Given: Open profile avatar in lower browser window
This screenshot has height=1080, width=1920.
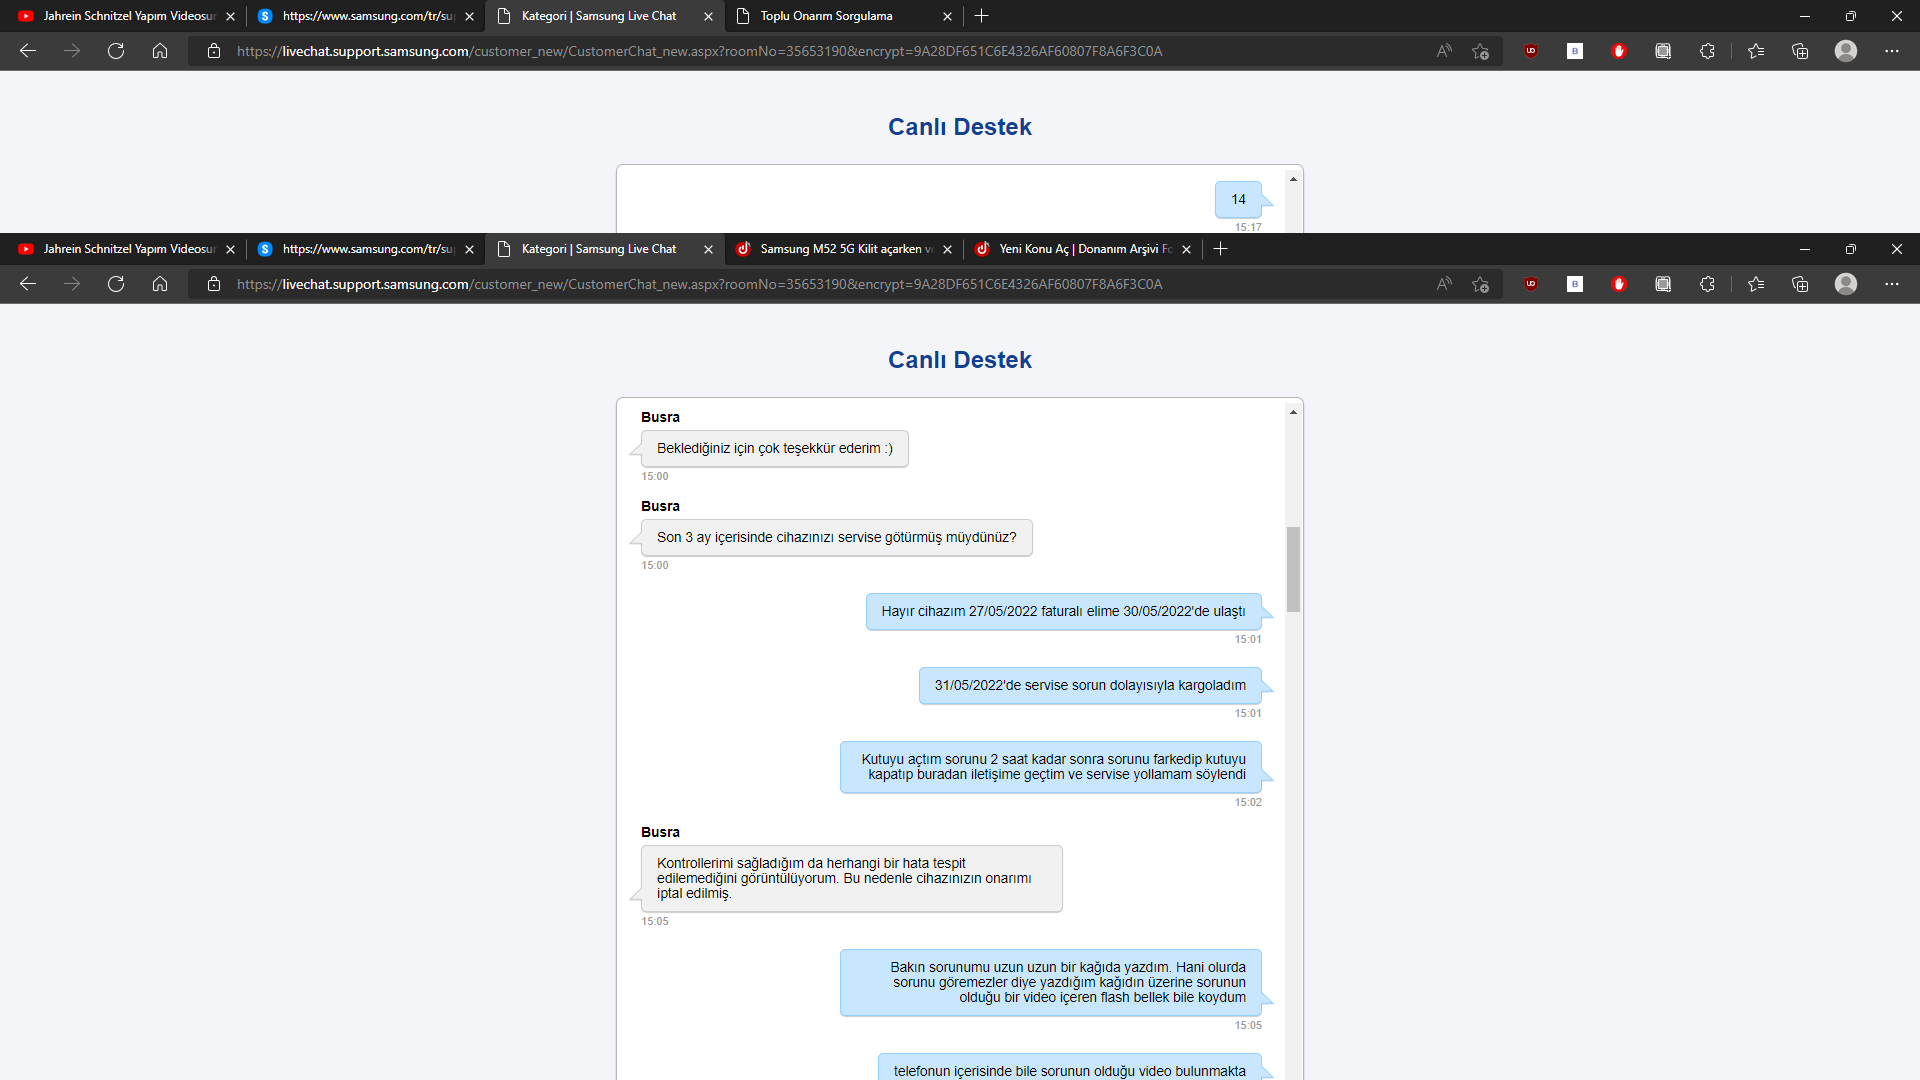Looking at the screenshot, I should (1846, 284).
